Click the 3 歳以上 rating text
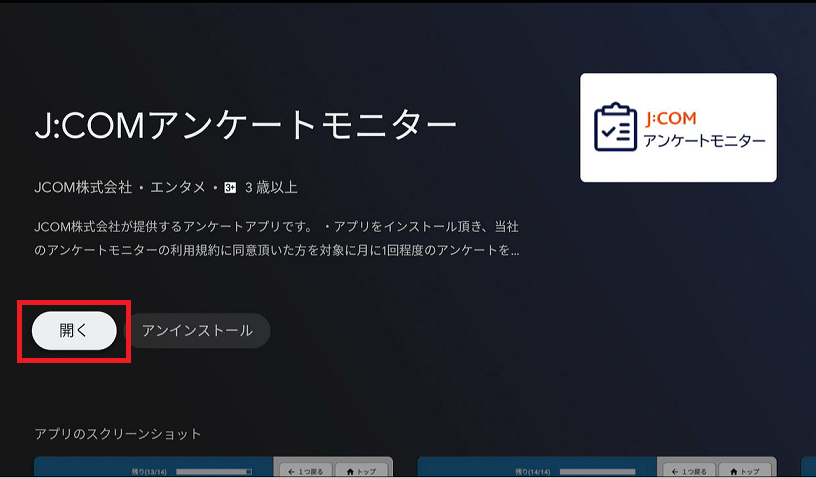 click(271, 187)
